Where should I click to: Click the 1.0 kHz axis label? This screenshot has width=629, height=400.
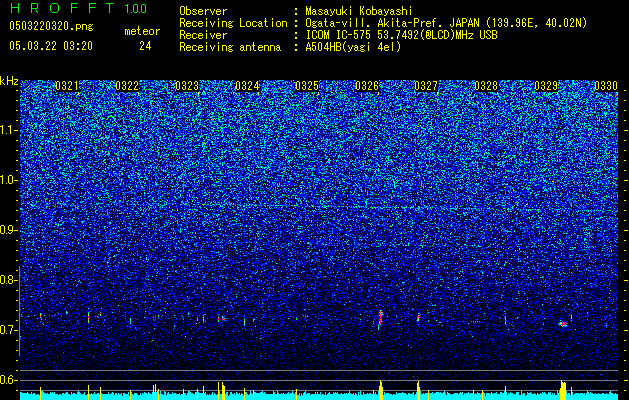[x=8, y=180]
